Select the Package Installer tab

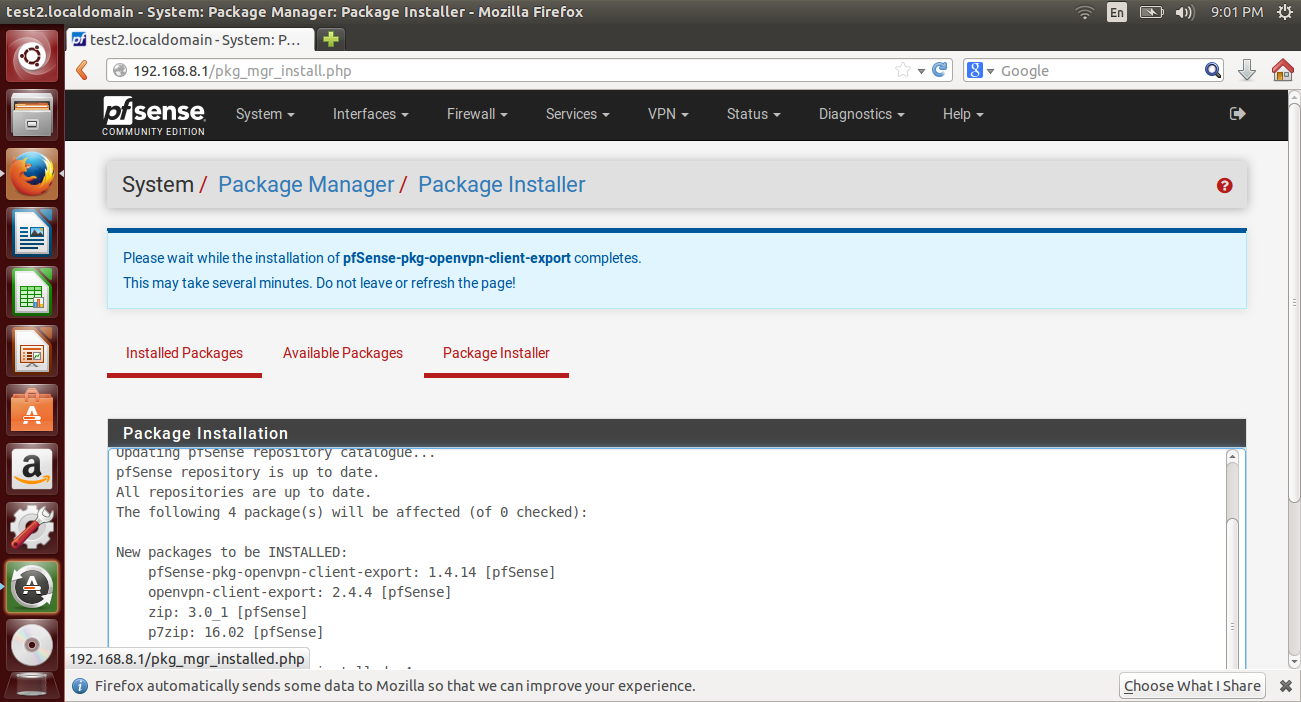496,353
